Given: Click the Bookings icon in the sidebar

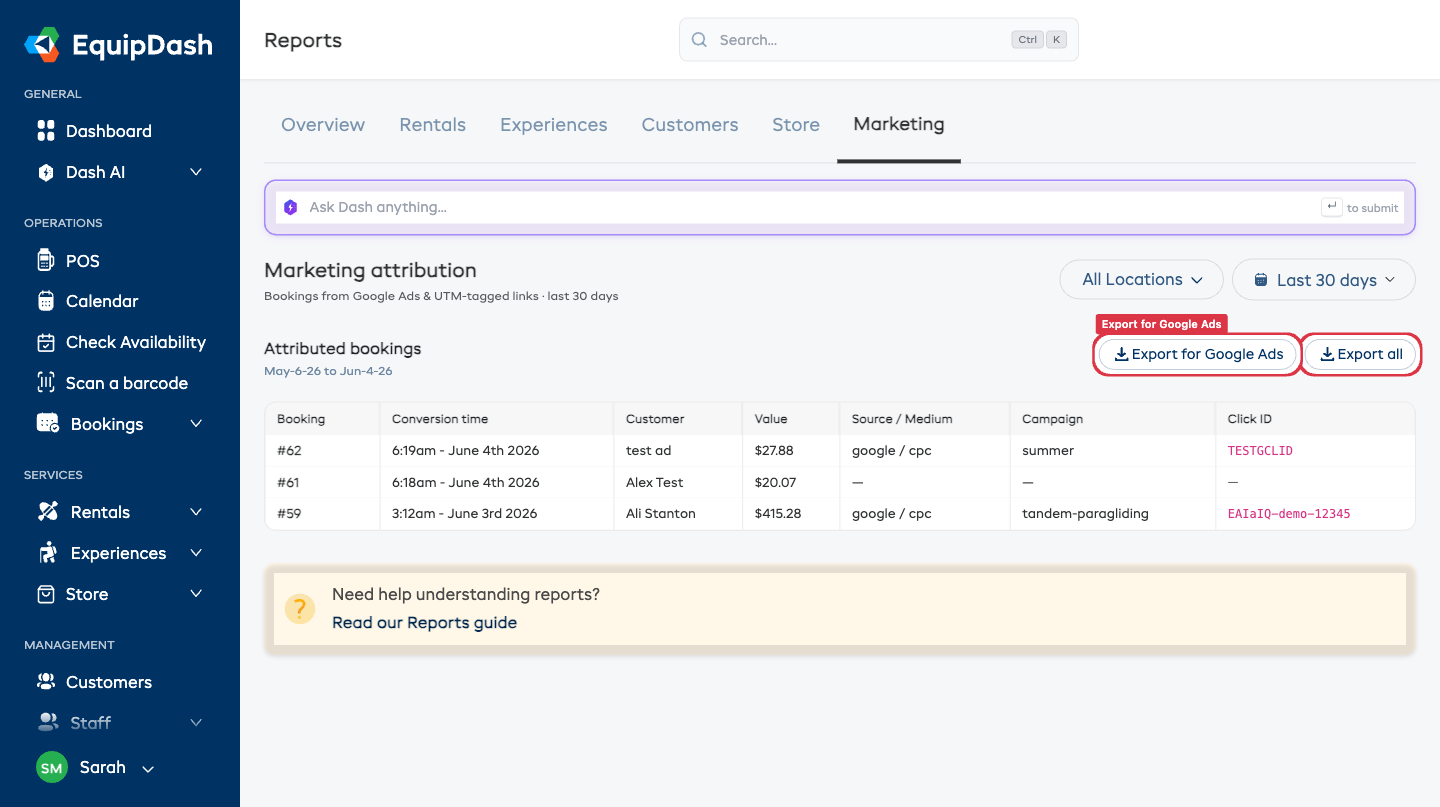Looking at the screenshot, I should [47, 424].
